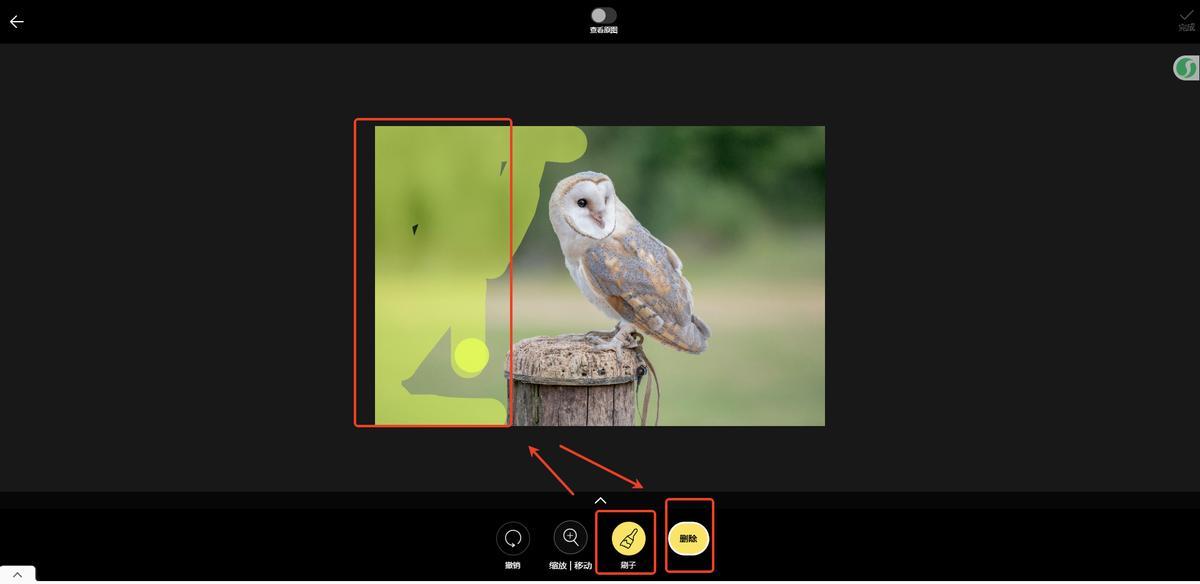This screenshot has width=1200, height=584.
Task: Expand the panel with the center up-chevron
Action: [600, 500]
